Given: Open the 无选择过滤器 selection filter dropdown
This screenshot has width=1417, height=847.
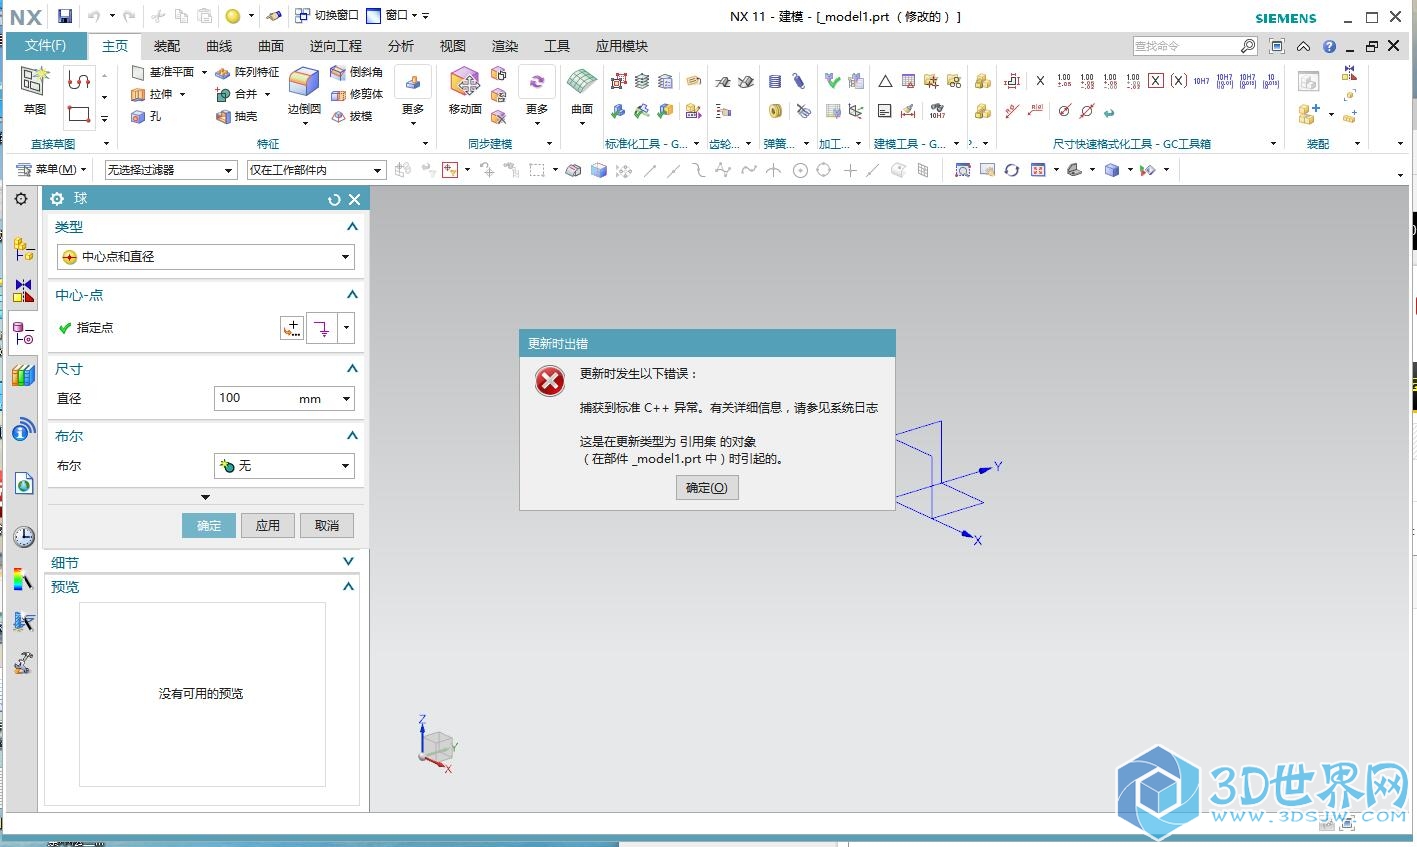Looking at the screenshot, I should (x=171, y=170).
